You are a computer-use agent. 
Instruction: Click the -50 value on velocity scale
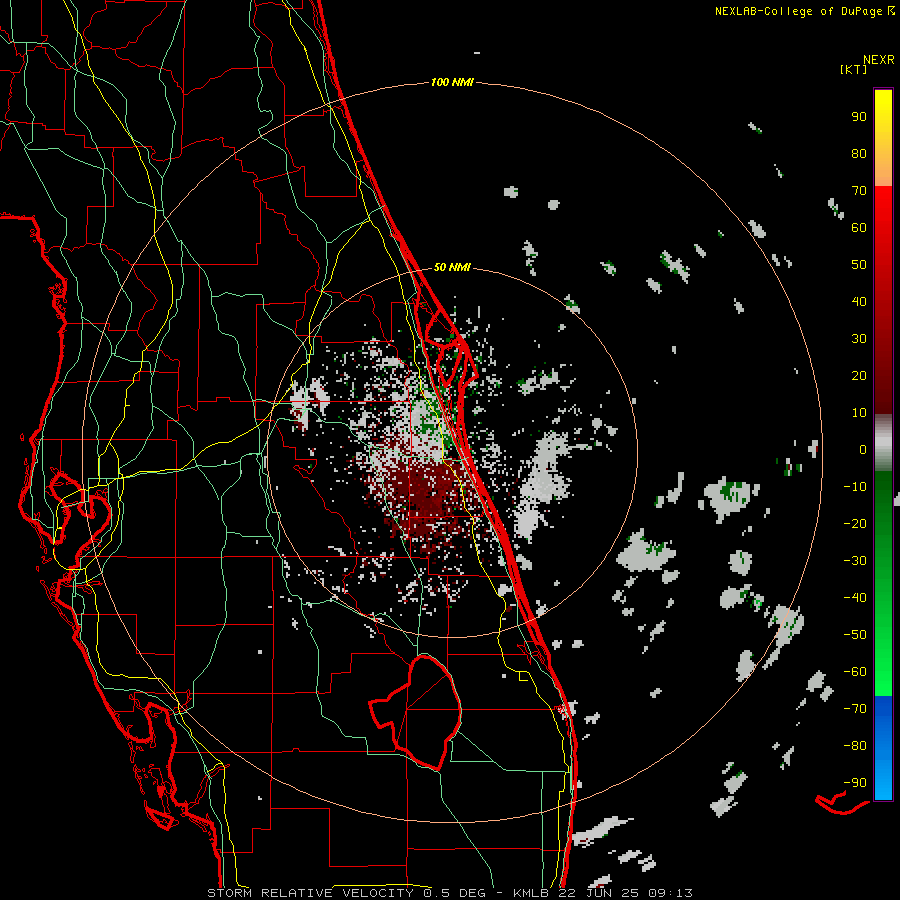(855, 634)
